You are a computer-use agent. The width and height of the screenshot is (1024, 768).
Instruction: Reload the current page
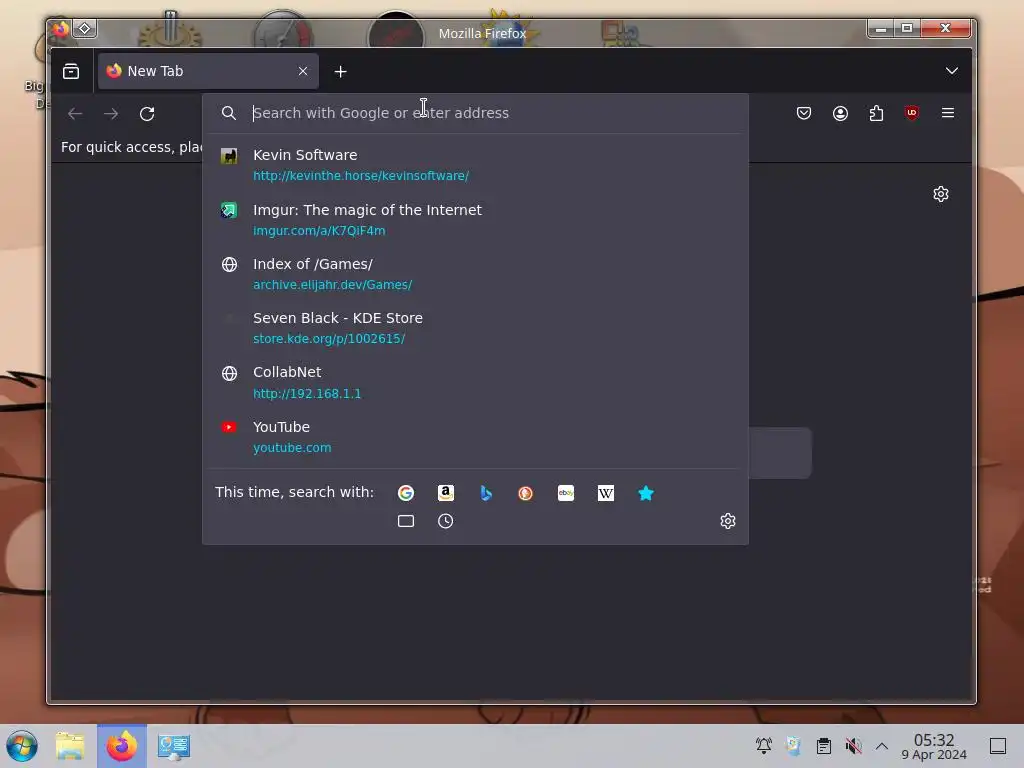tap(147, 114)
